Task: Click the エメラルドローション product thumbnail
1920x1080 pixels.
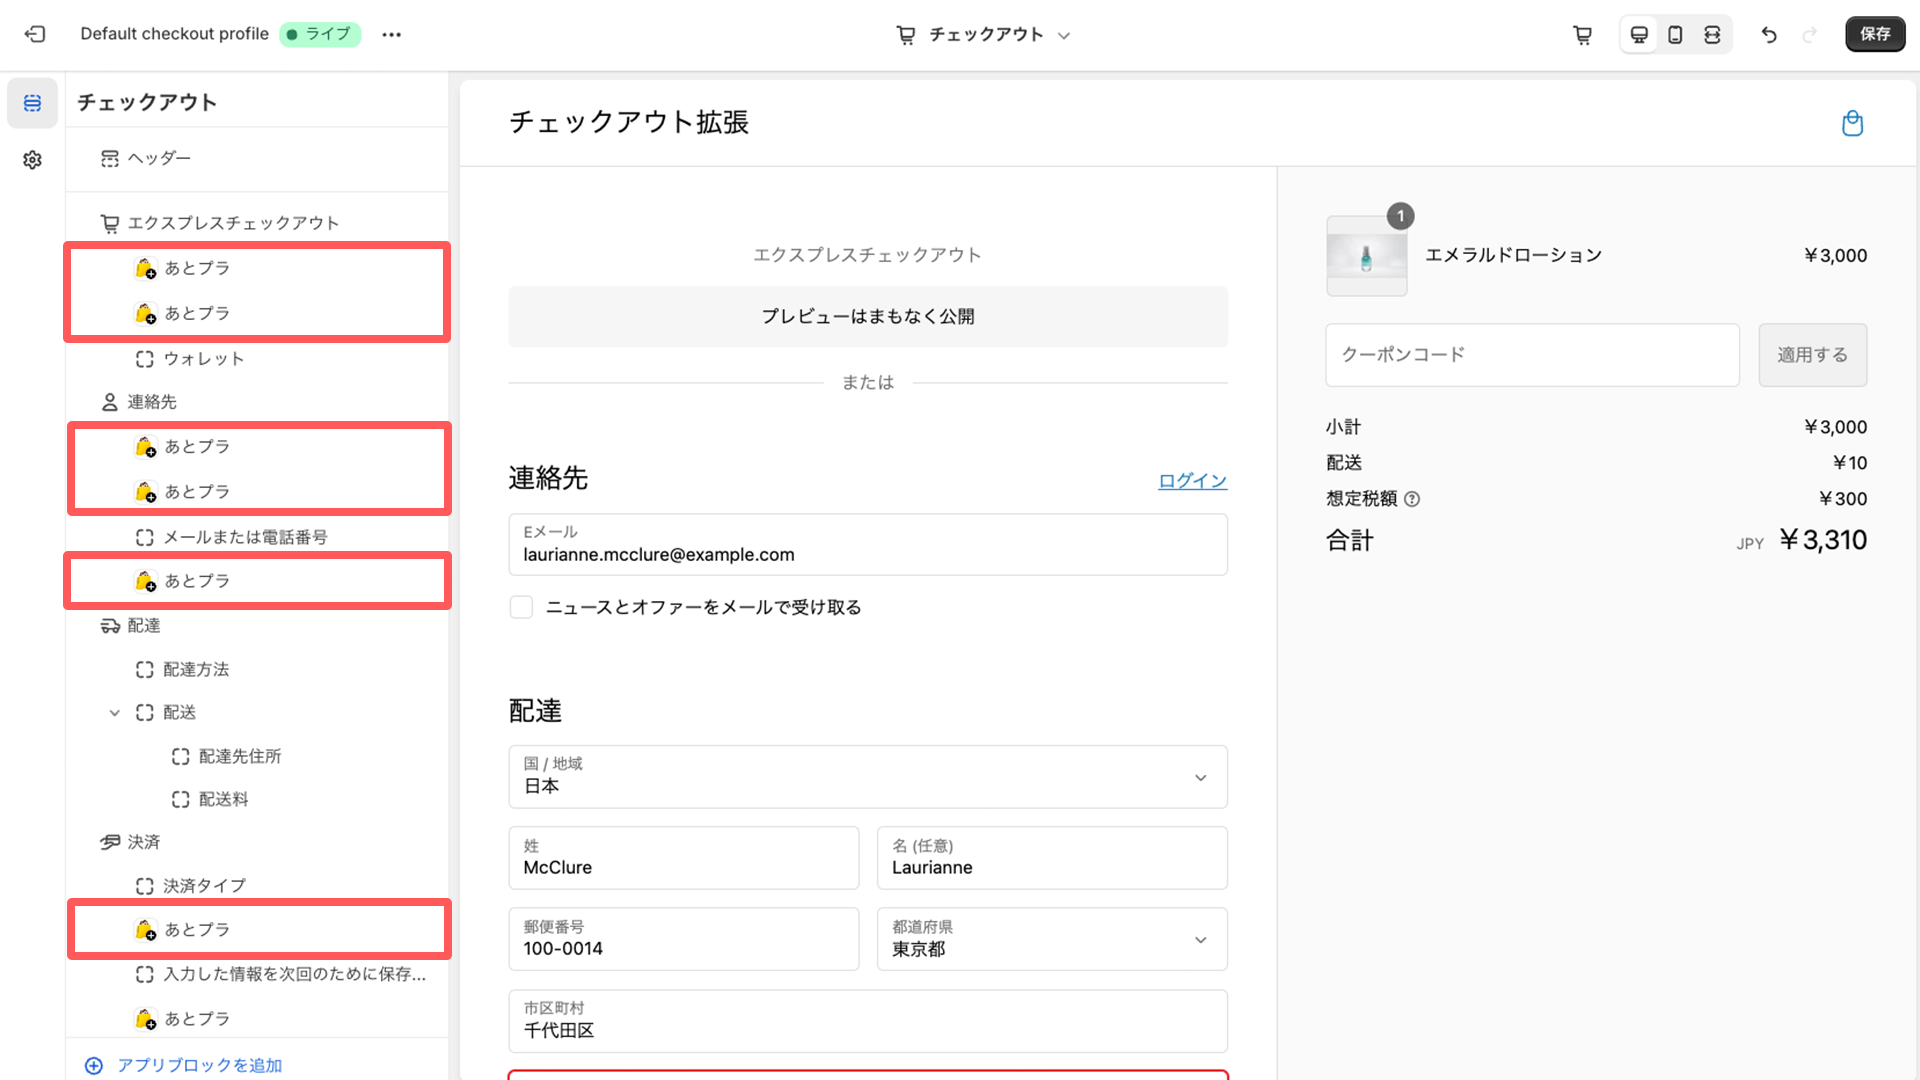Action: [x=1366, y=256]
